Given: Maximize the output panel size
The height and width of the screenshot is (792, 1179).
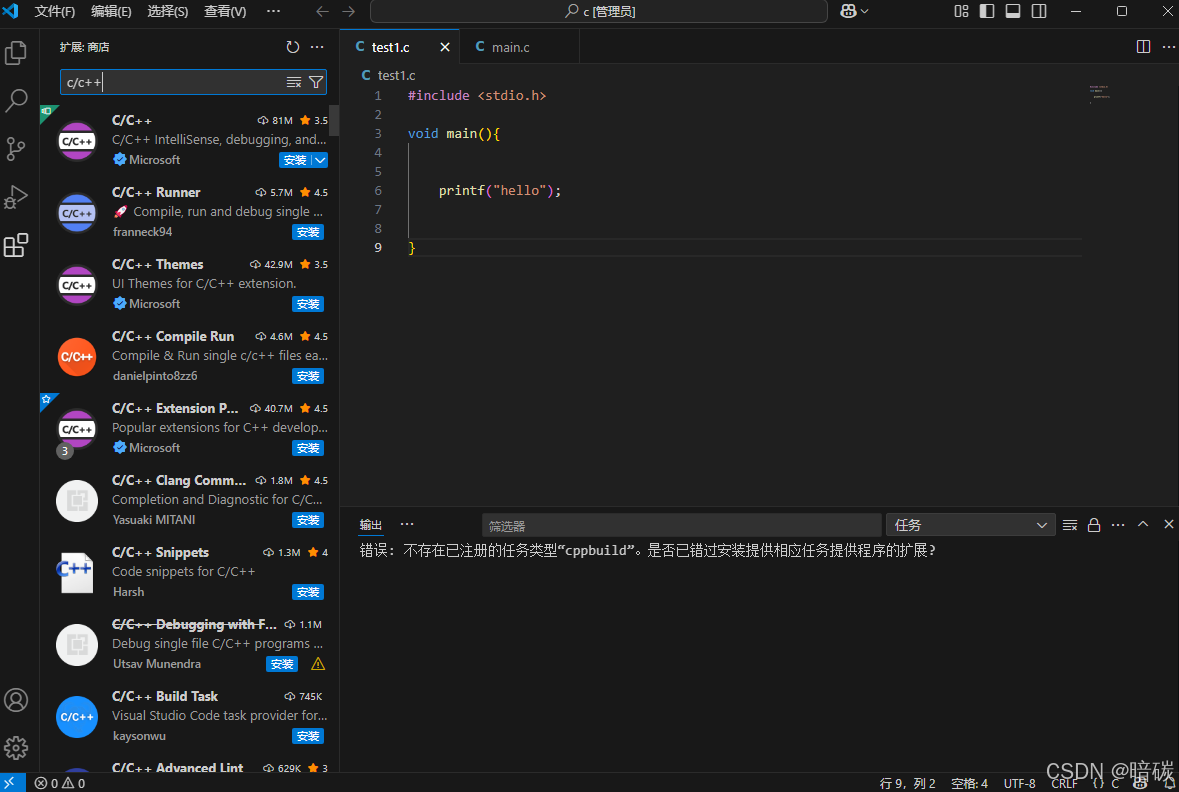Looking at the screenshot, I should tap(1143, 524).
